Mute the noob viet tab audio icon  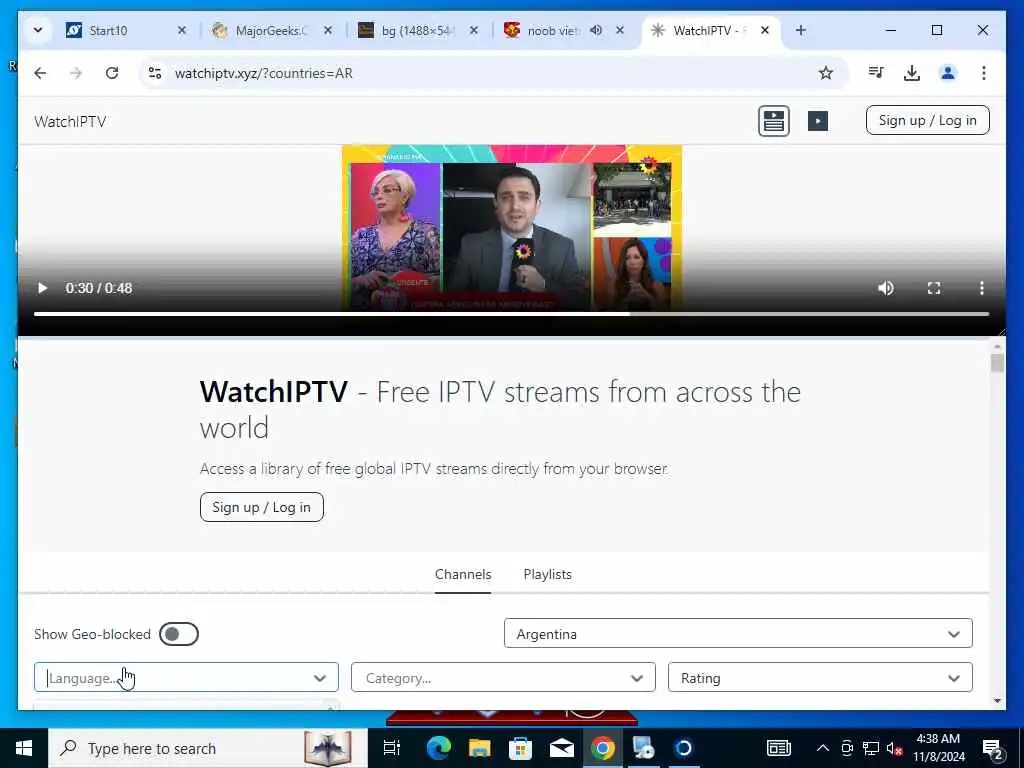pos(596,30)
